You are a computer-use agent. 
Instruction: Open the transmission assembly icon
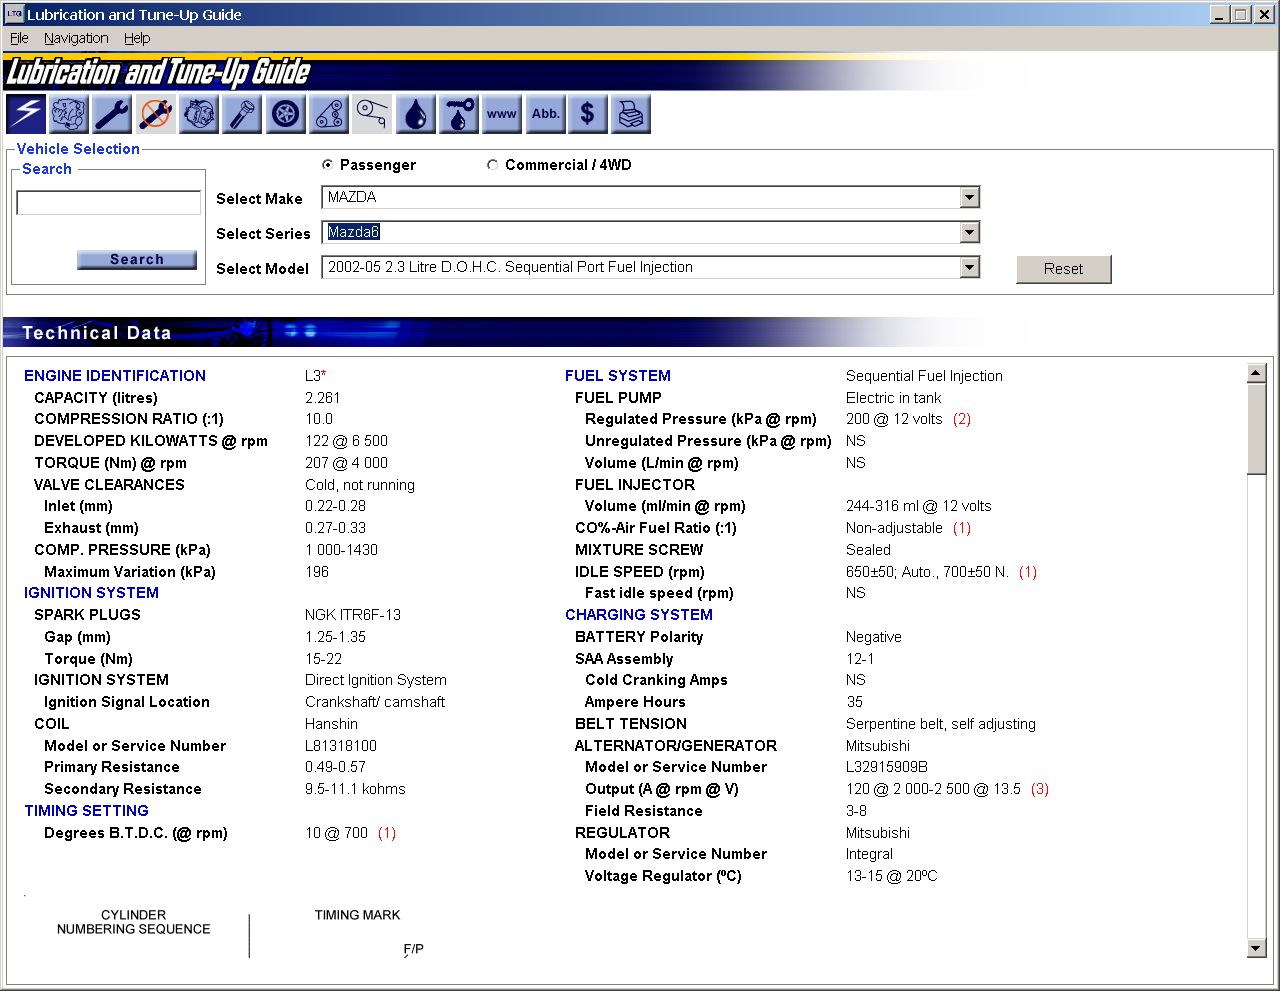pyautogui.click(x=199, y=114)
